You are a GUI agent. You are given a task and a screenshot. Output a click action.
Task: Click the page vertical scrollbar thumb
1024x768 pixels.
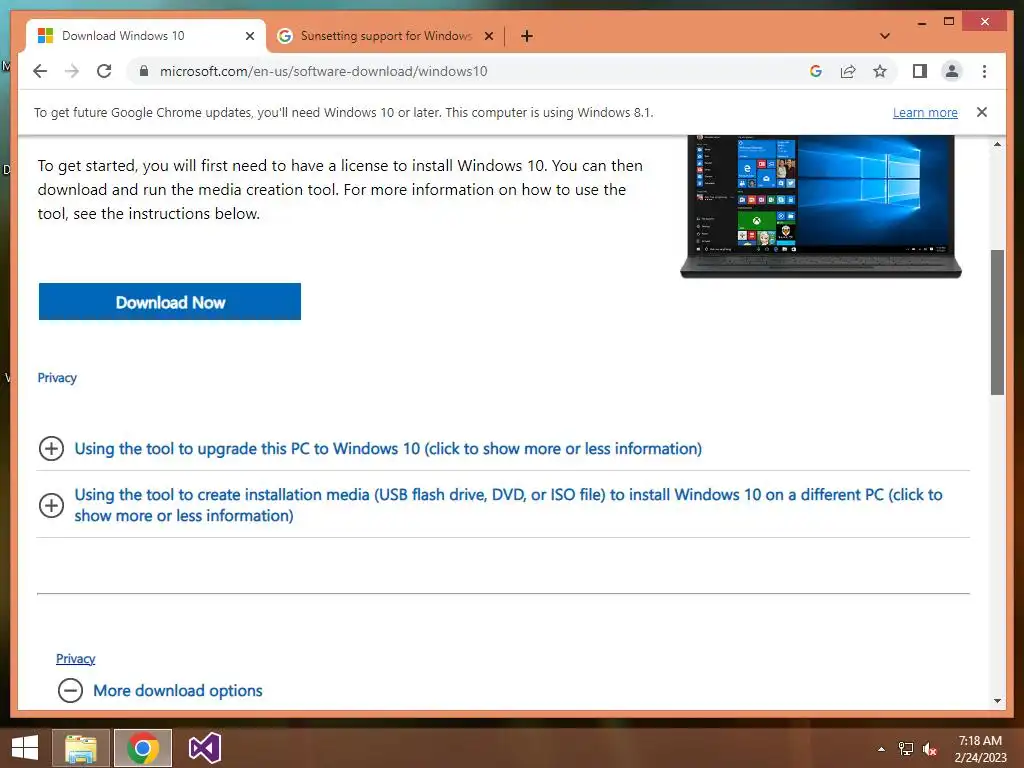997,322
